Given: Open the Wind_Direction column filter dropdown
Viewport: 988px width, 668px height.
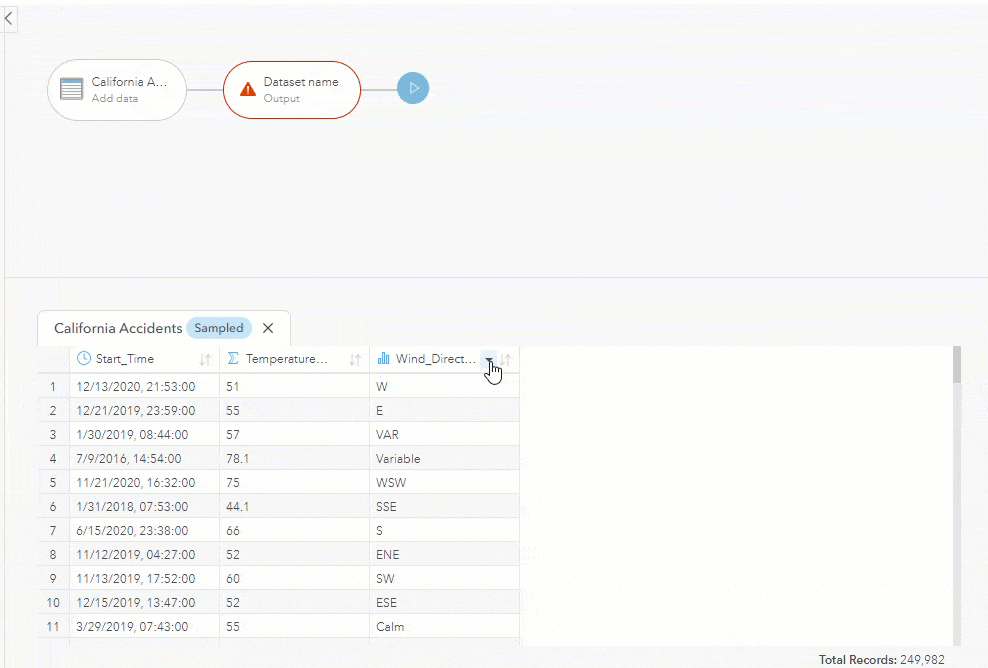Looking at the screenshot, I should pyautogui.click(x=489, y=359).
